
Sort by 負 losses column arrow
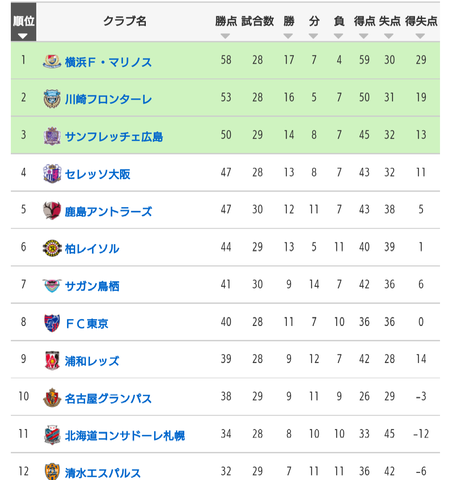pos(338,36)
